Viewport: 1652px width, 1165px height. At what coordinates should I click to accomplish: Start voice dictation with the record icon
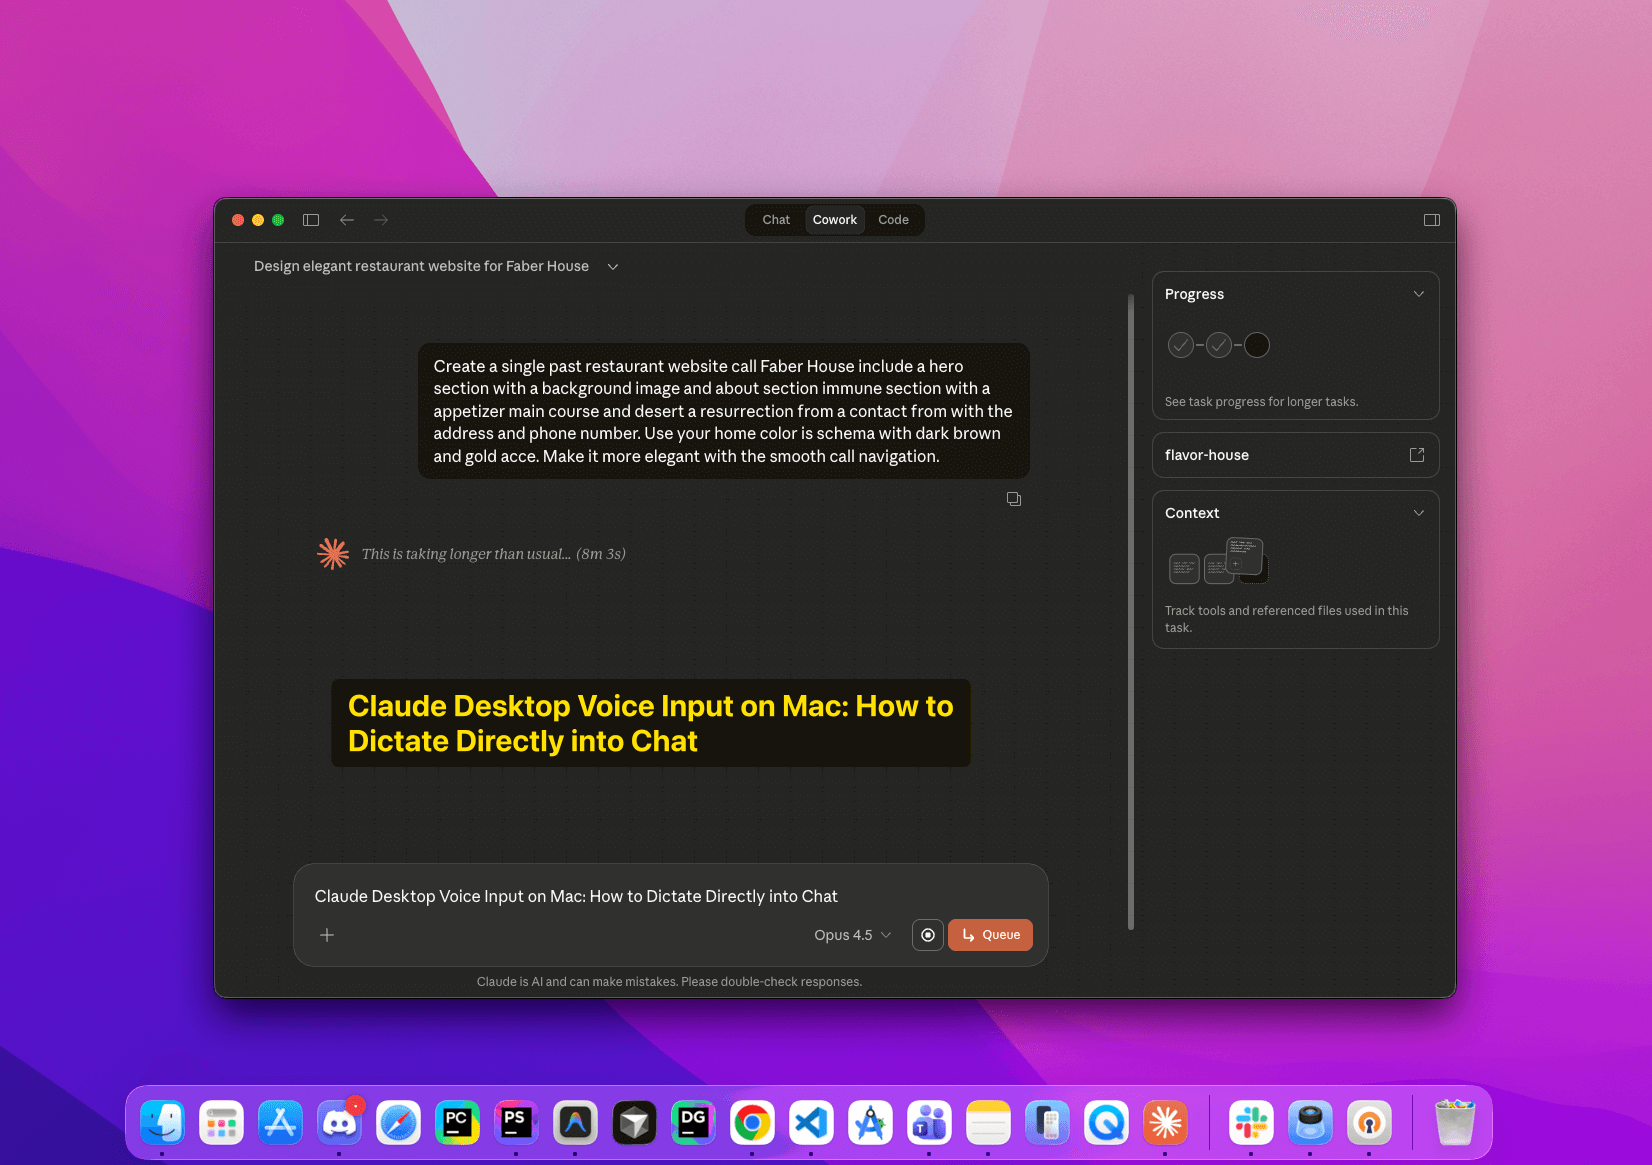tap(927, 935)
